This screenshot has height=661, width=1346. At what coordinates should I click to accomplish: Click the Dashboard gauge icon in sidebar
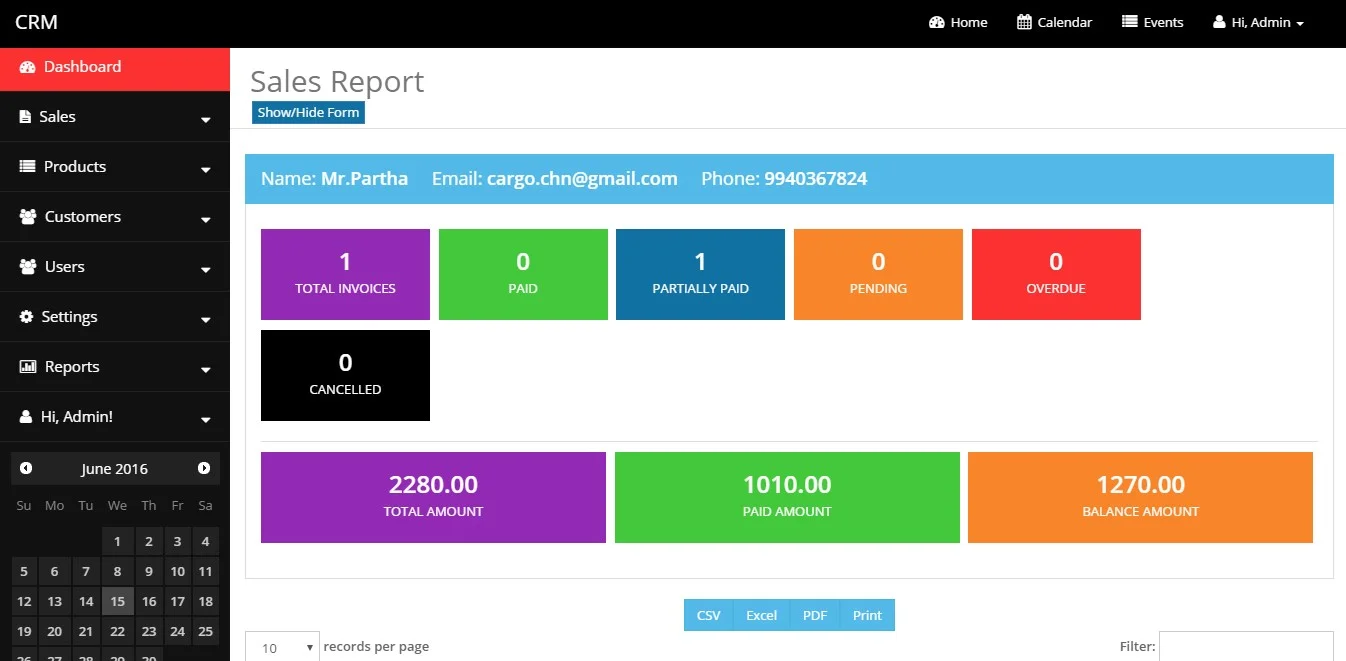pyautogui.click(x=27, y=67)
